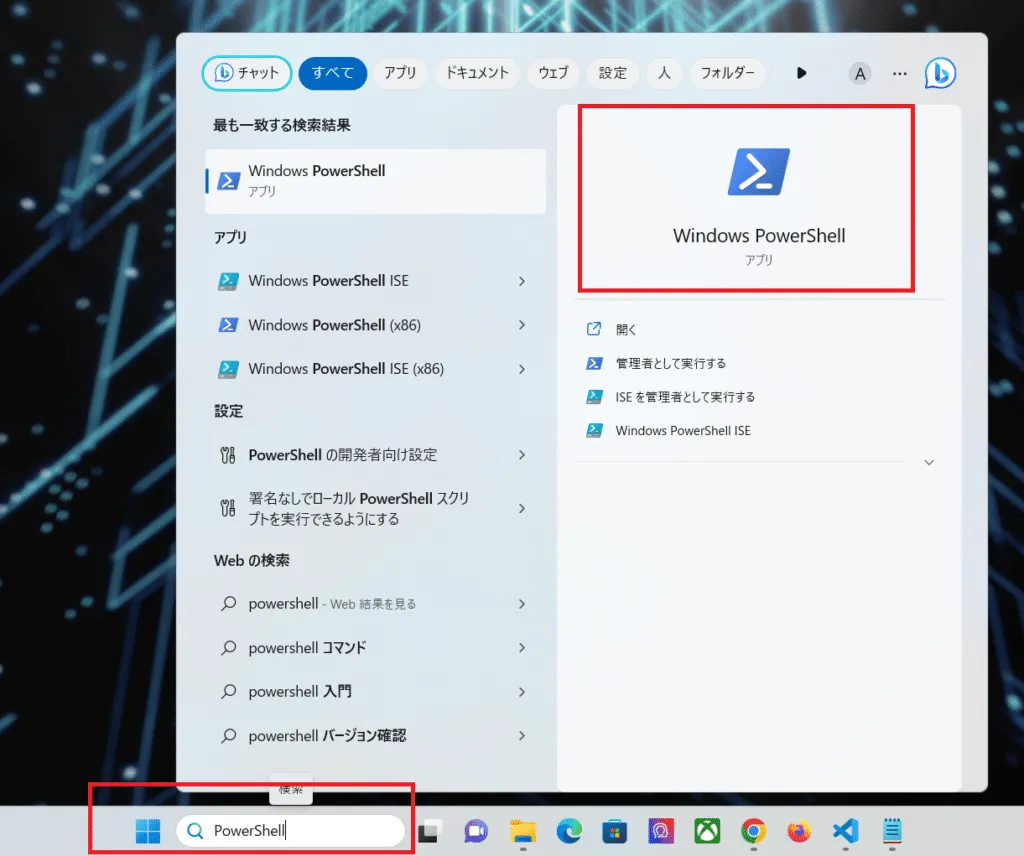Switch to the ドキュメント filter tab
This screenshot has width=1024, height=856.
pyautogui.click(x=477, y=72)
